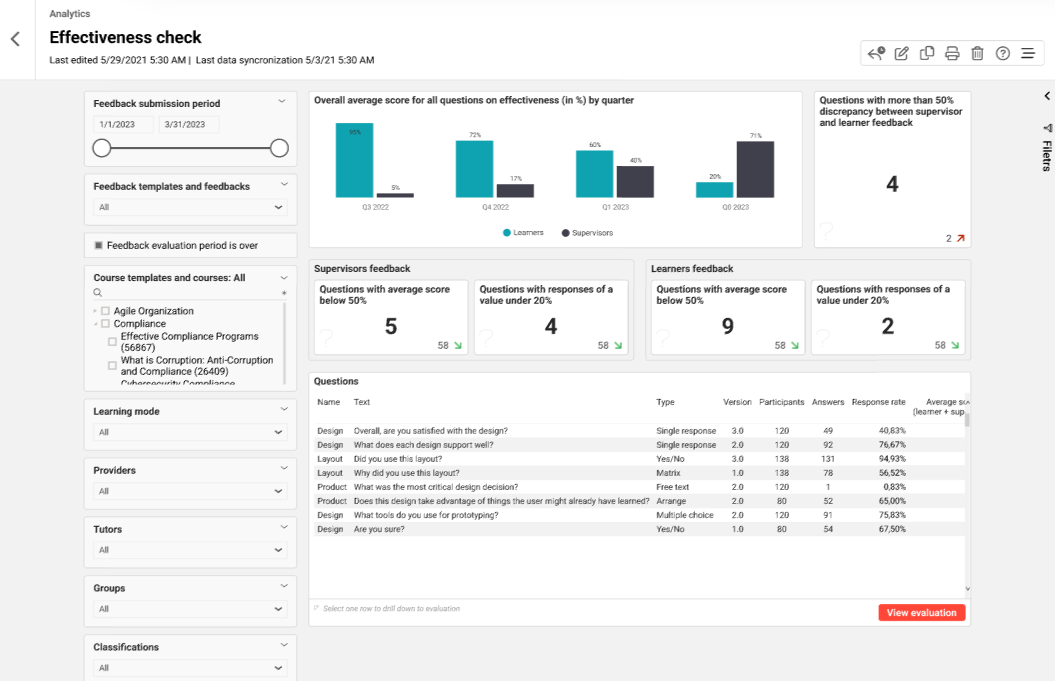
Task: Click the pencil edit icon in toolbar
Action: point(901,53)
